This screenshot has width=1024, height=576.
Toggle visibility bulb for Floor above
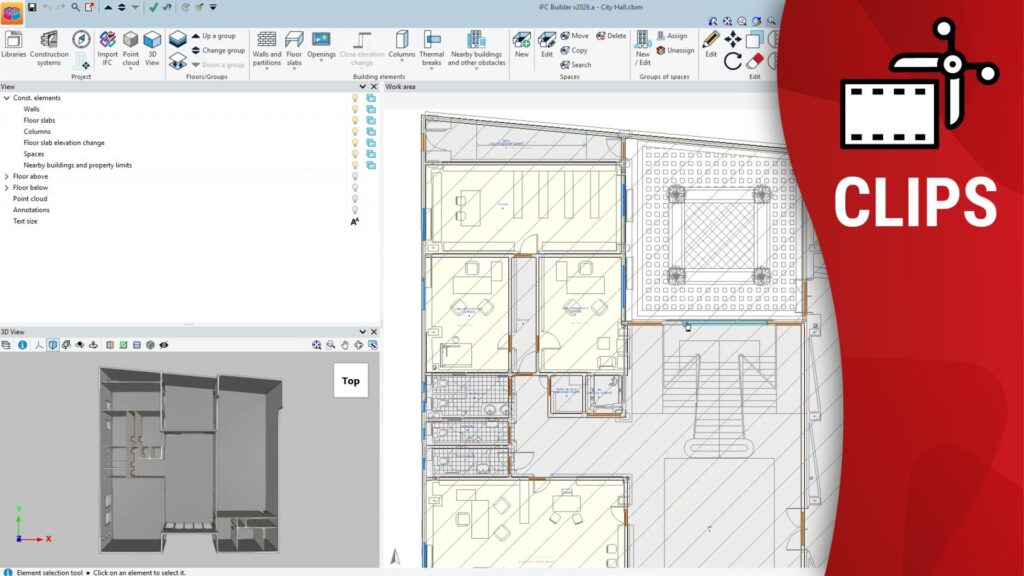[x=354, y=176]
